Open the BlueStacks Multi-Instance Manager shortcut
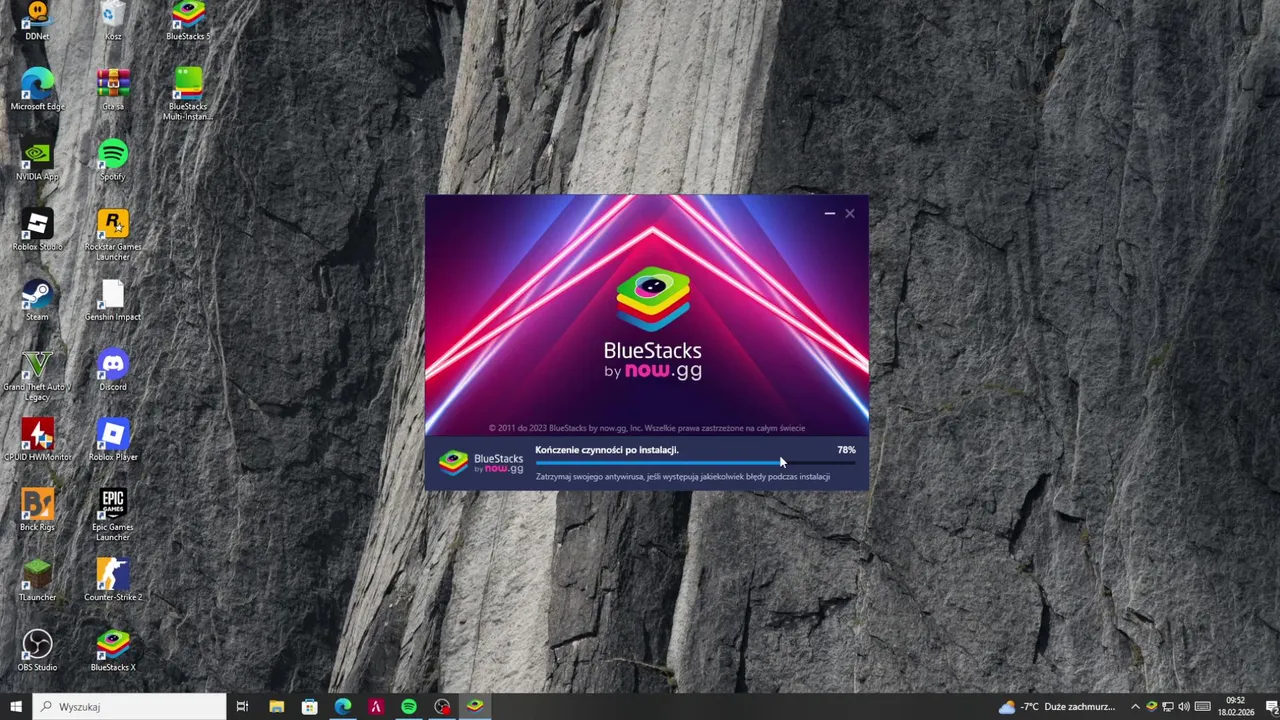The height and width of the screenshot is (720, 1280). pos(188,94)
